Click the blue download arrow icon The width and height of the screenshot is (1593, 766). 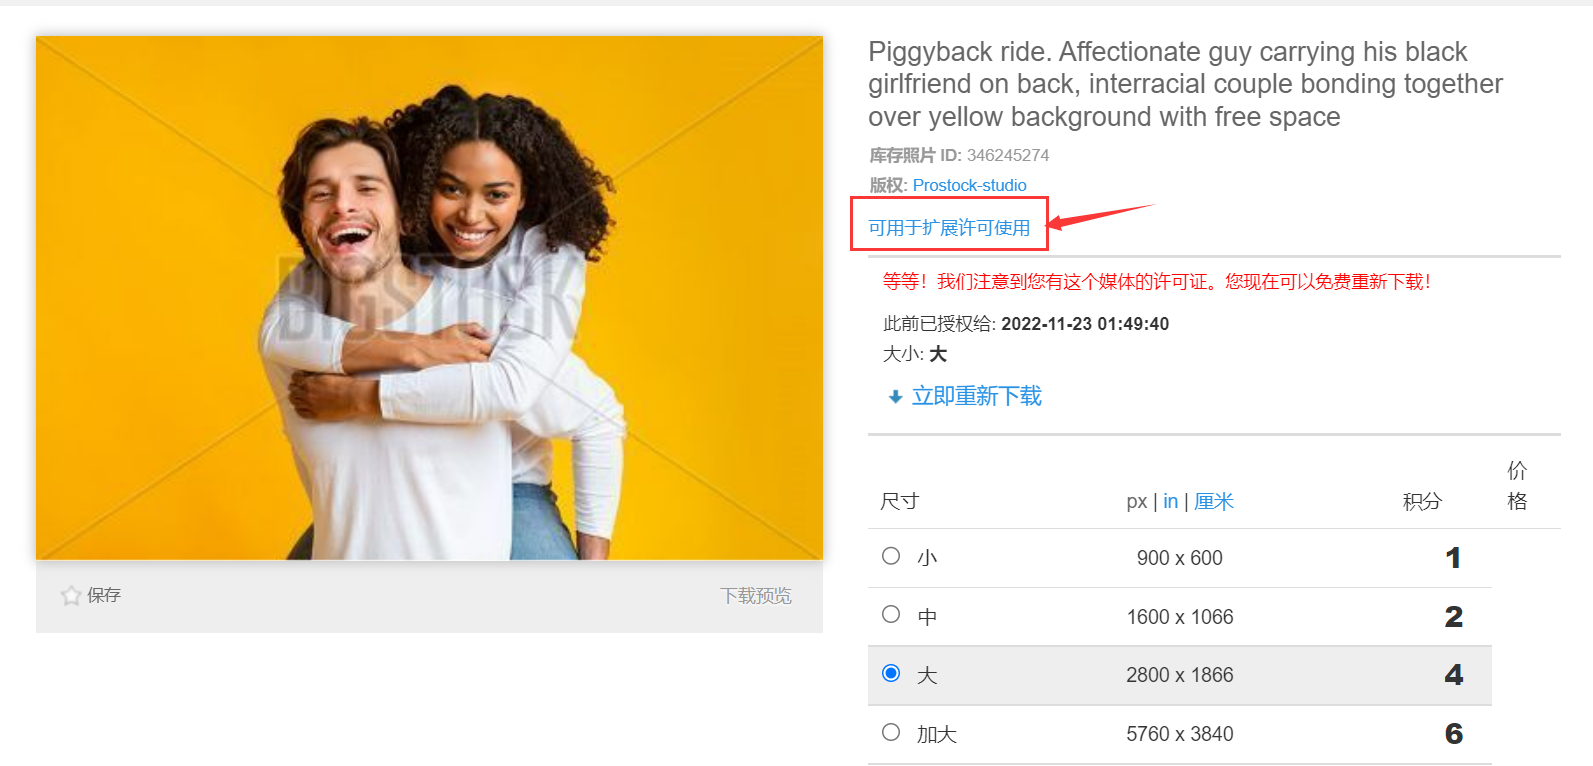[x=895, y=397]
